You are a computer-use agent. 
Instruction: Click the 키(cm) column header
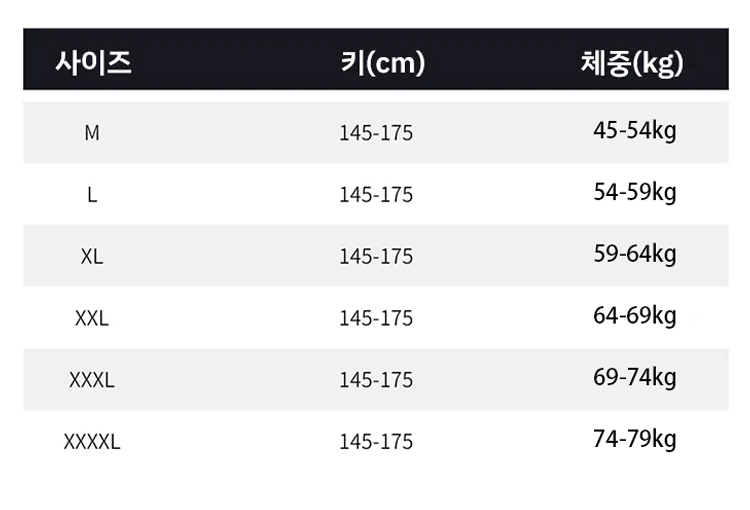coord(382,63)
